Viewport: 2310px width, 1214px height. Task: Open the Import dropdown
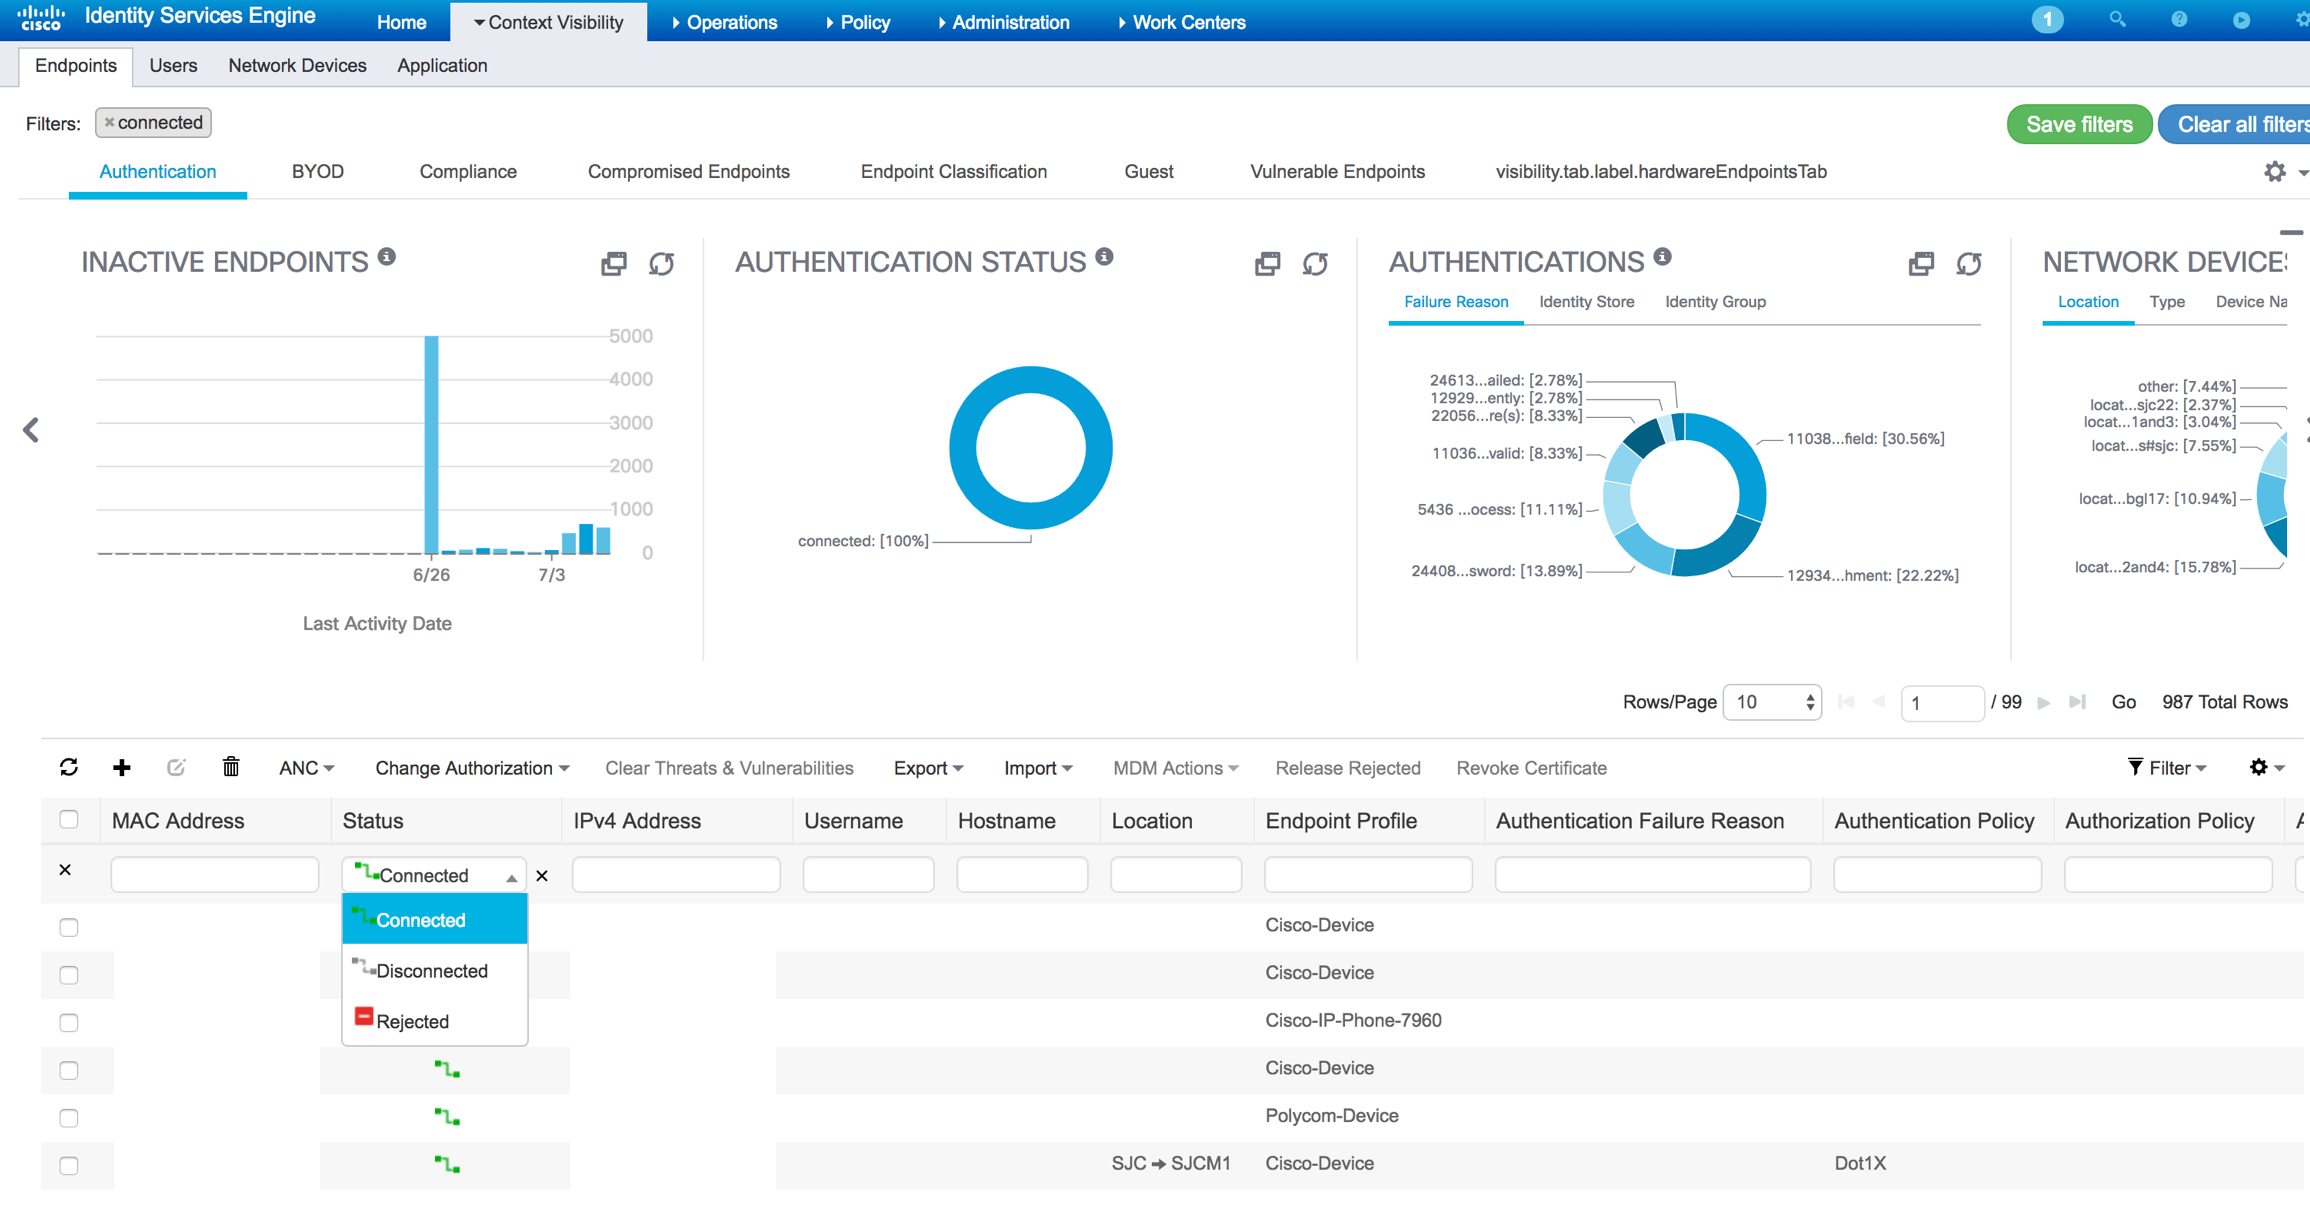[x=1038, y=768]
